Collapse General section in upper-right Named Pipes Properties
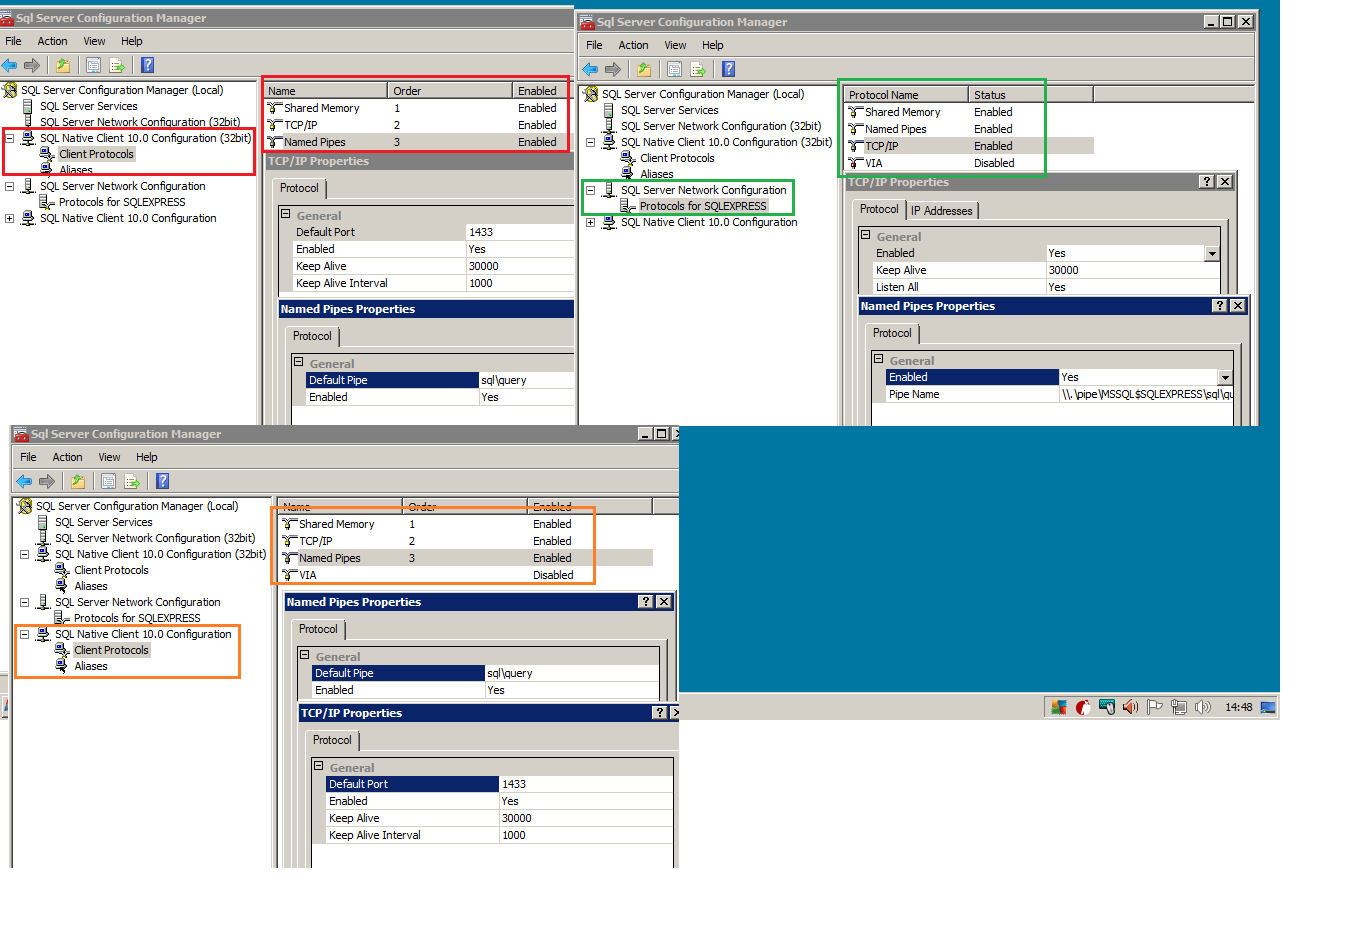This screenshot has height=943, width=1367. (879, 359)
